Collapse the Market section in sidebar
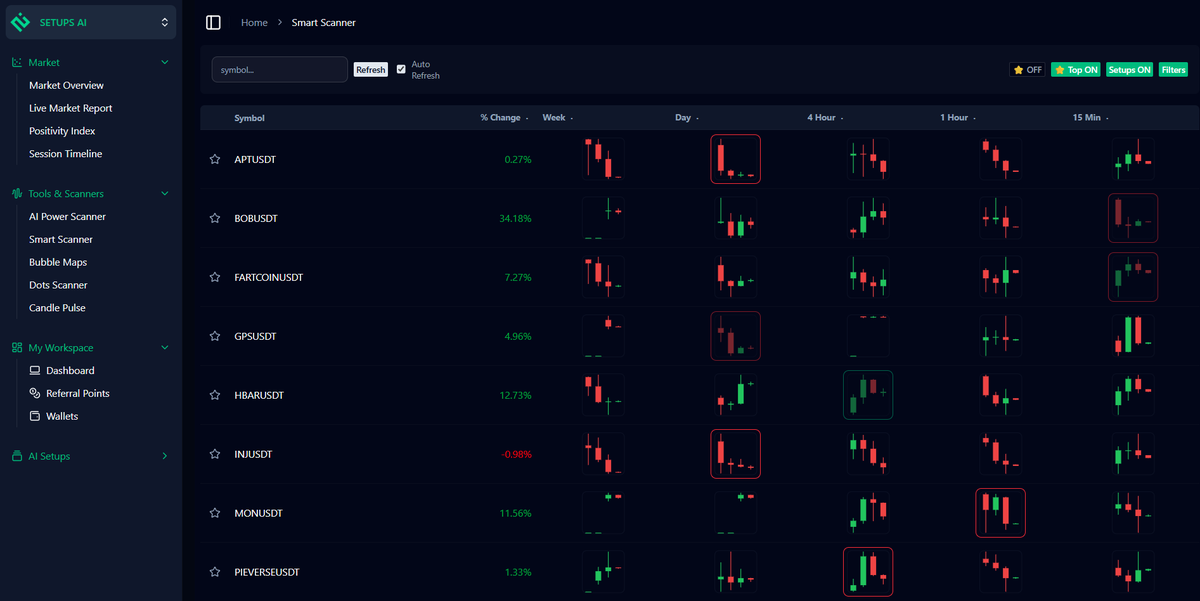The image size is (1200, 601). point(165,62)
